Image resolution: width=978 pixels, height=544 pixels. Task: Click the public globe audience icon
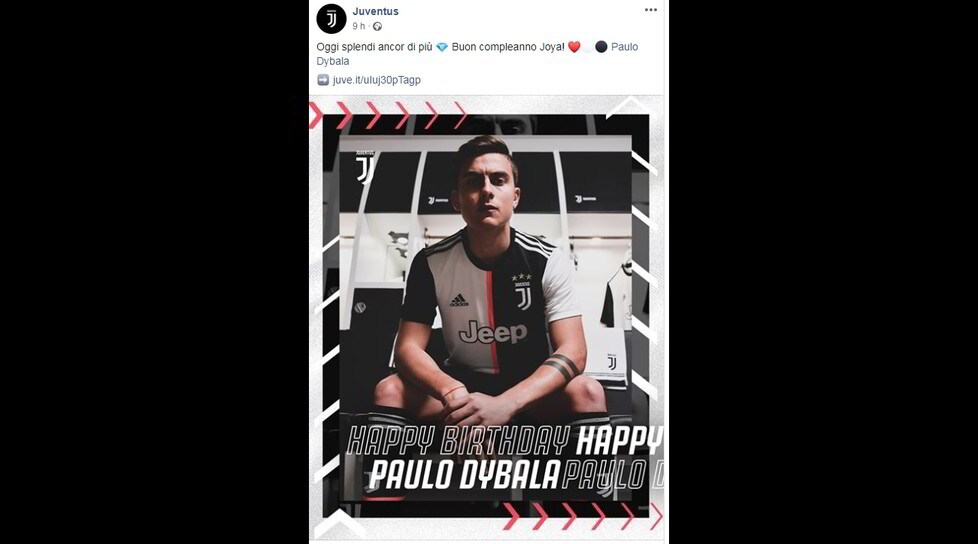click(377, 26)
